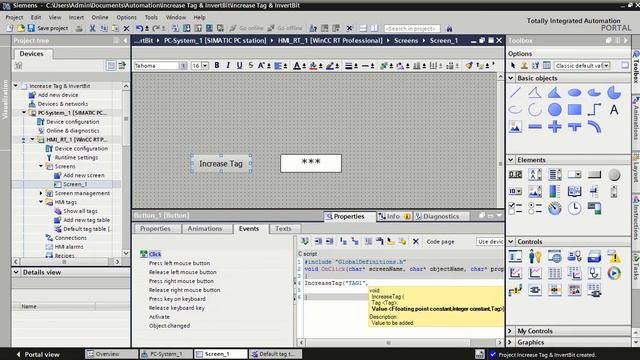This screenshot has width=640, height=360.
Task: Select the Polygon basic object
Action: (554, 93)
